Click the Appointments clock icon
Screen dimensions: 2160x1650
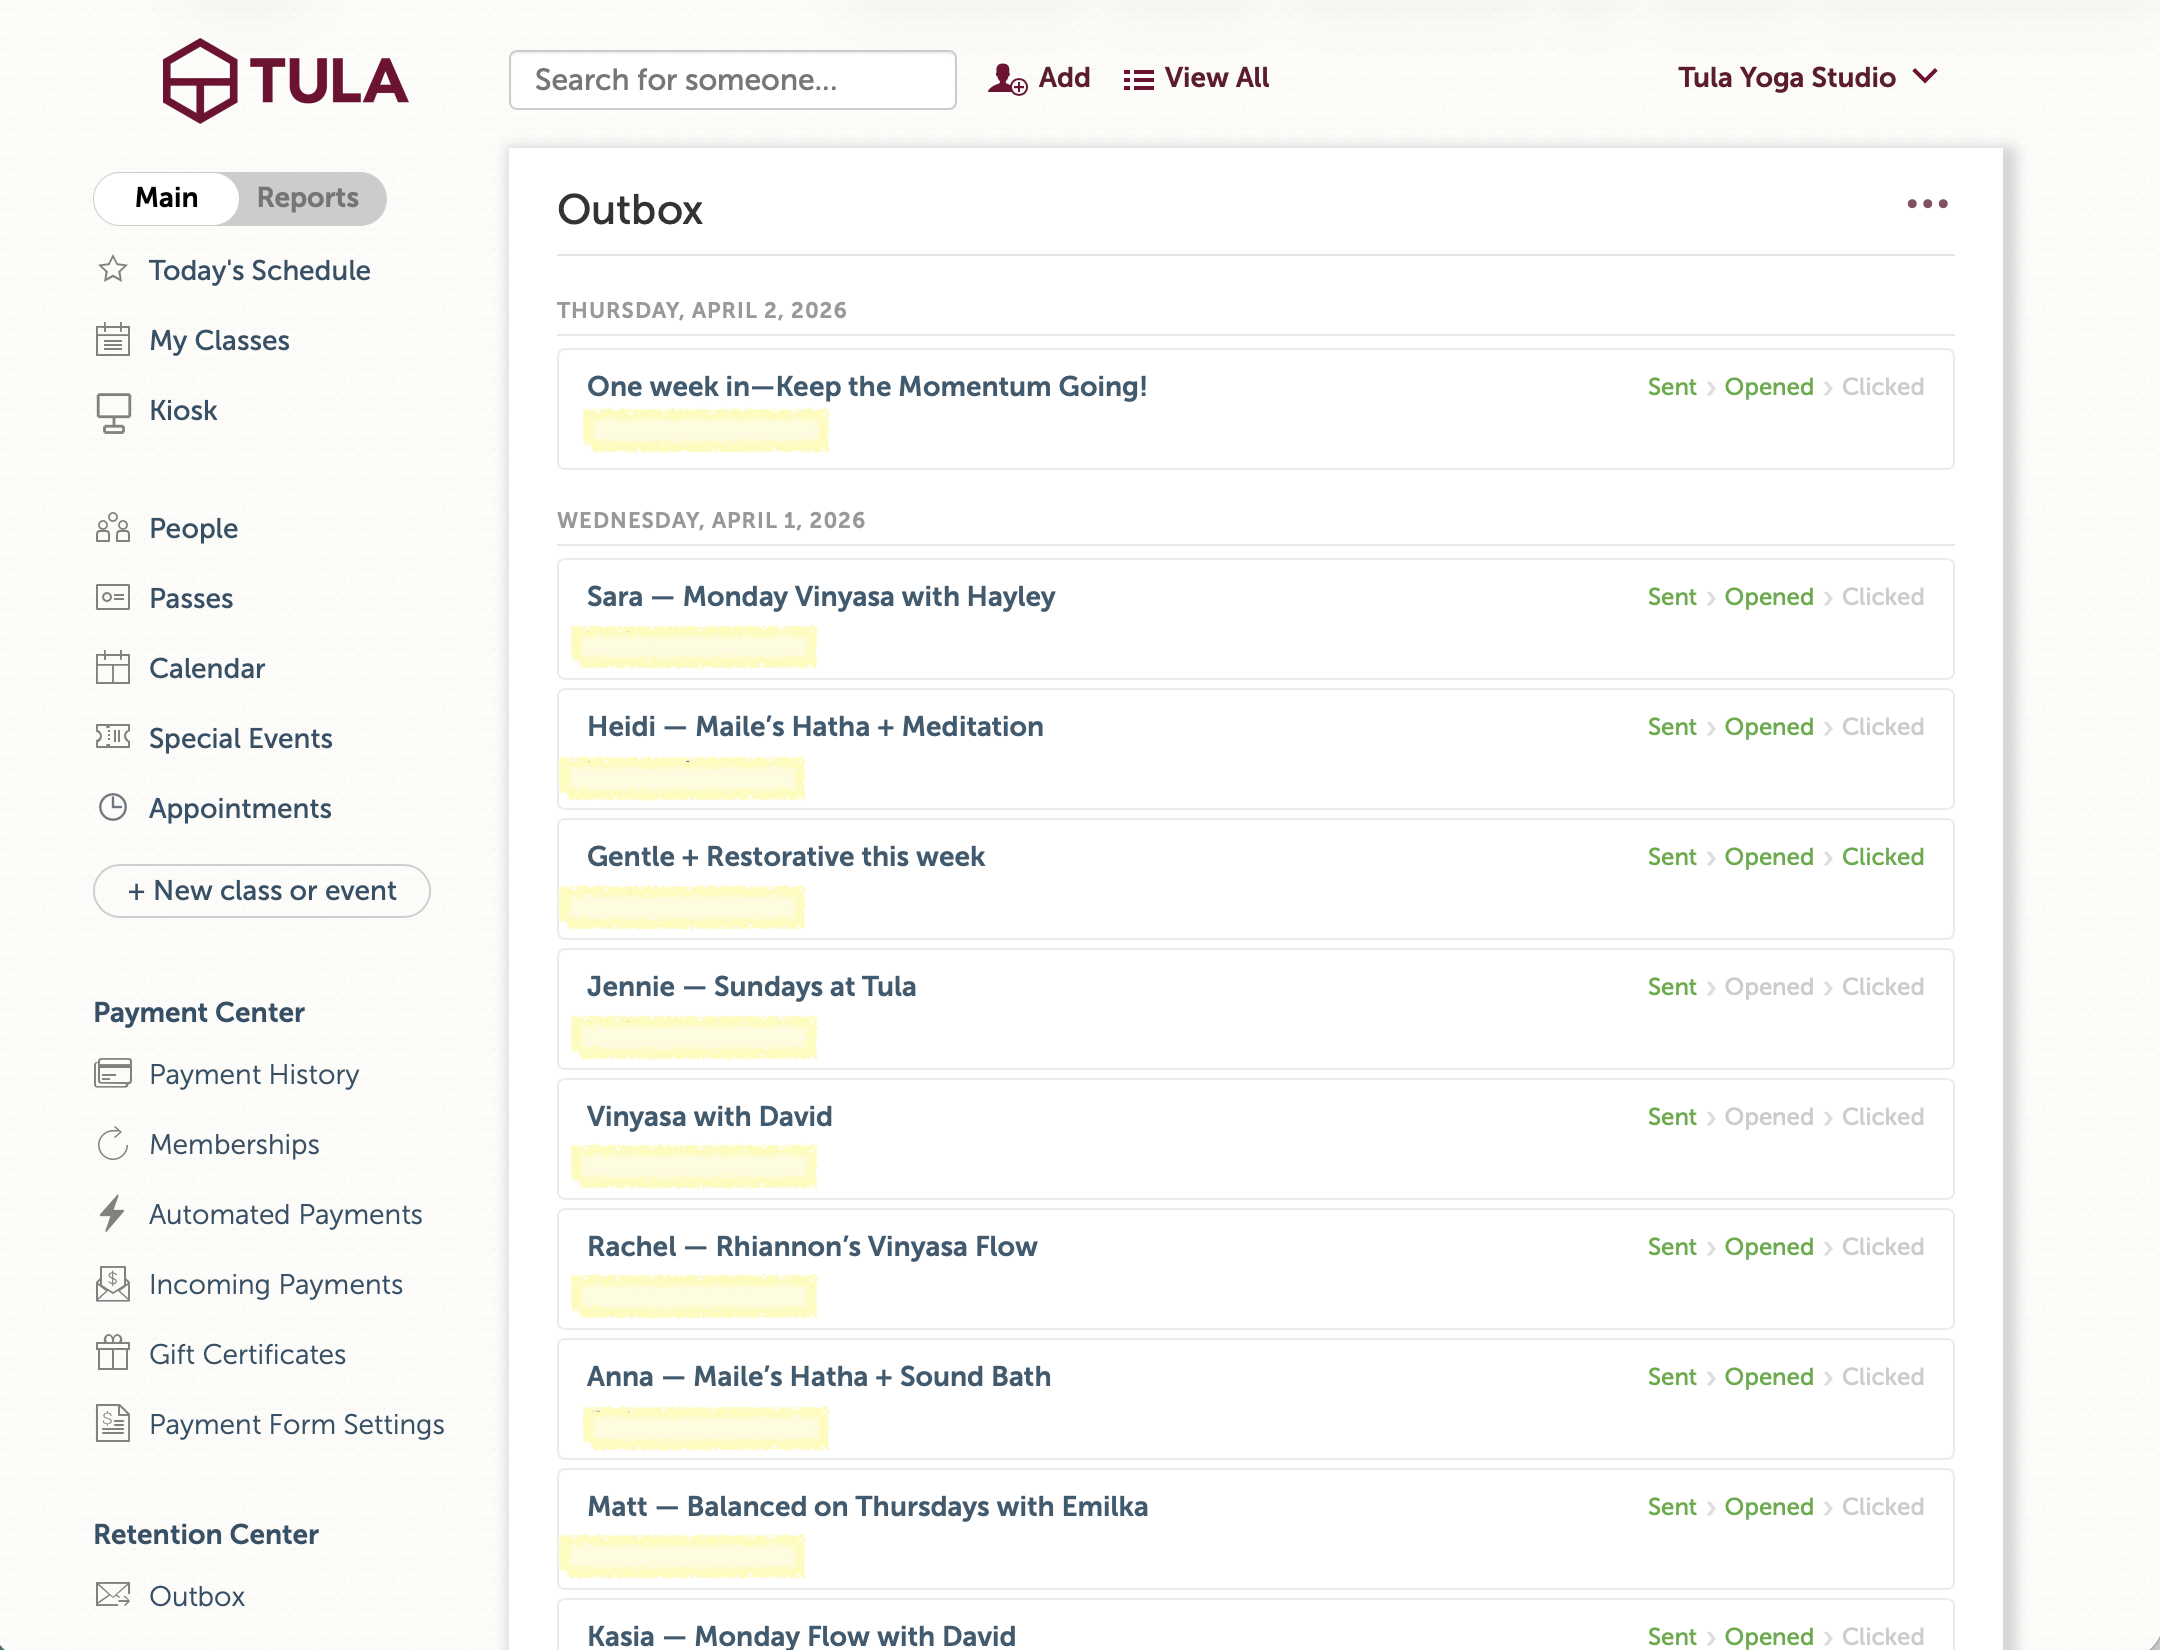click(x=113, y=808)
